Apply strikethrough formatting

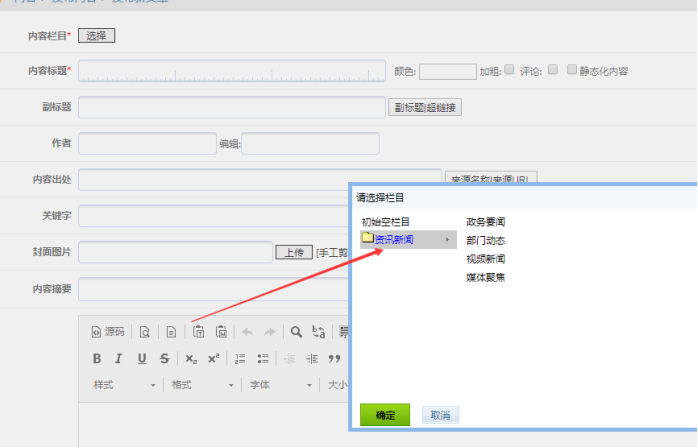(x=164, y=359)
